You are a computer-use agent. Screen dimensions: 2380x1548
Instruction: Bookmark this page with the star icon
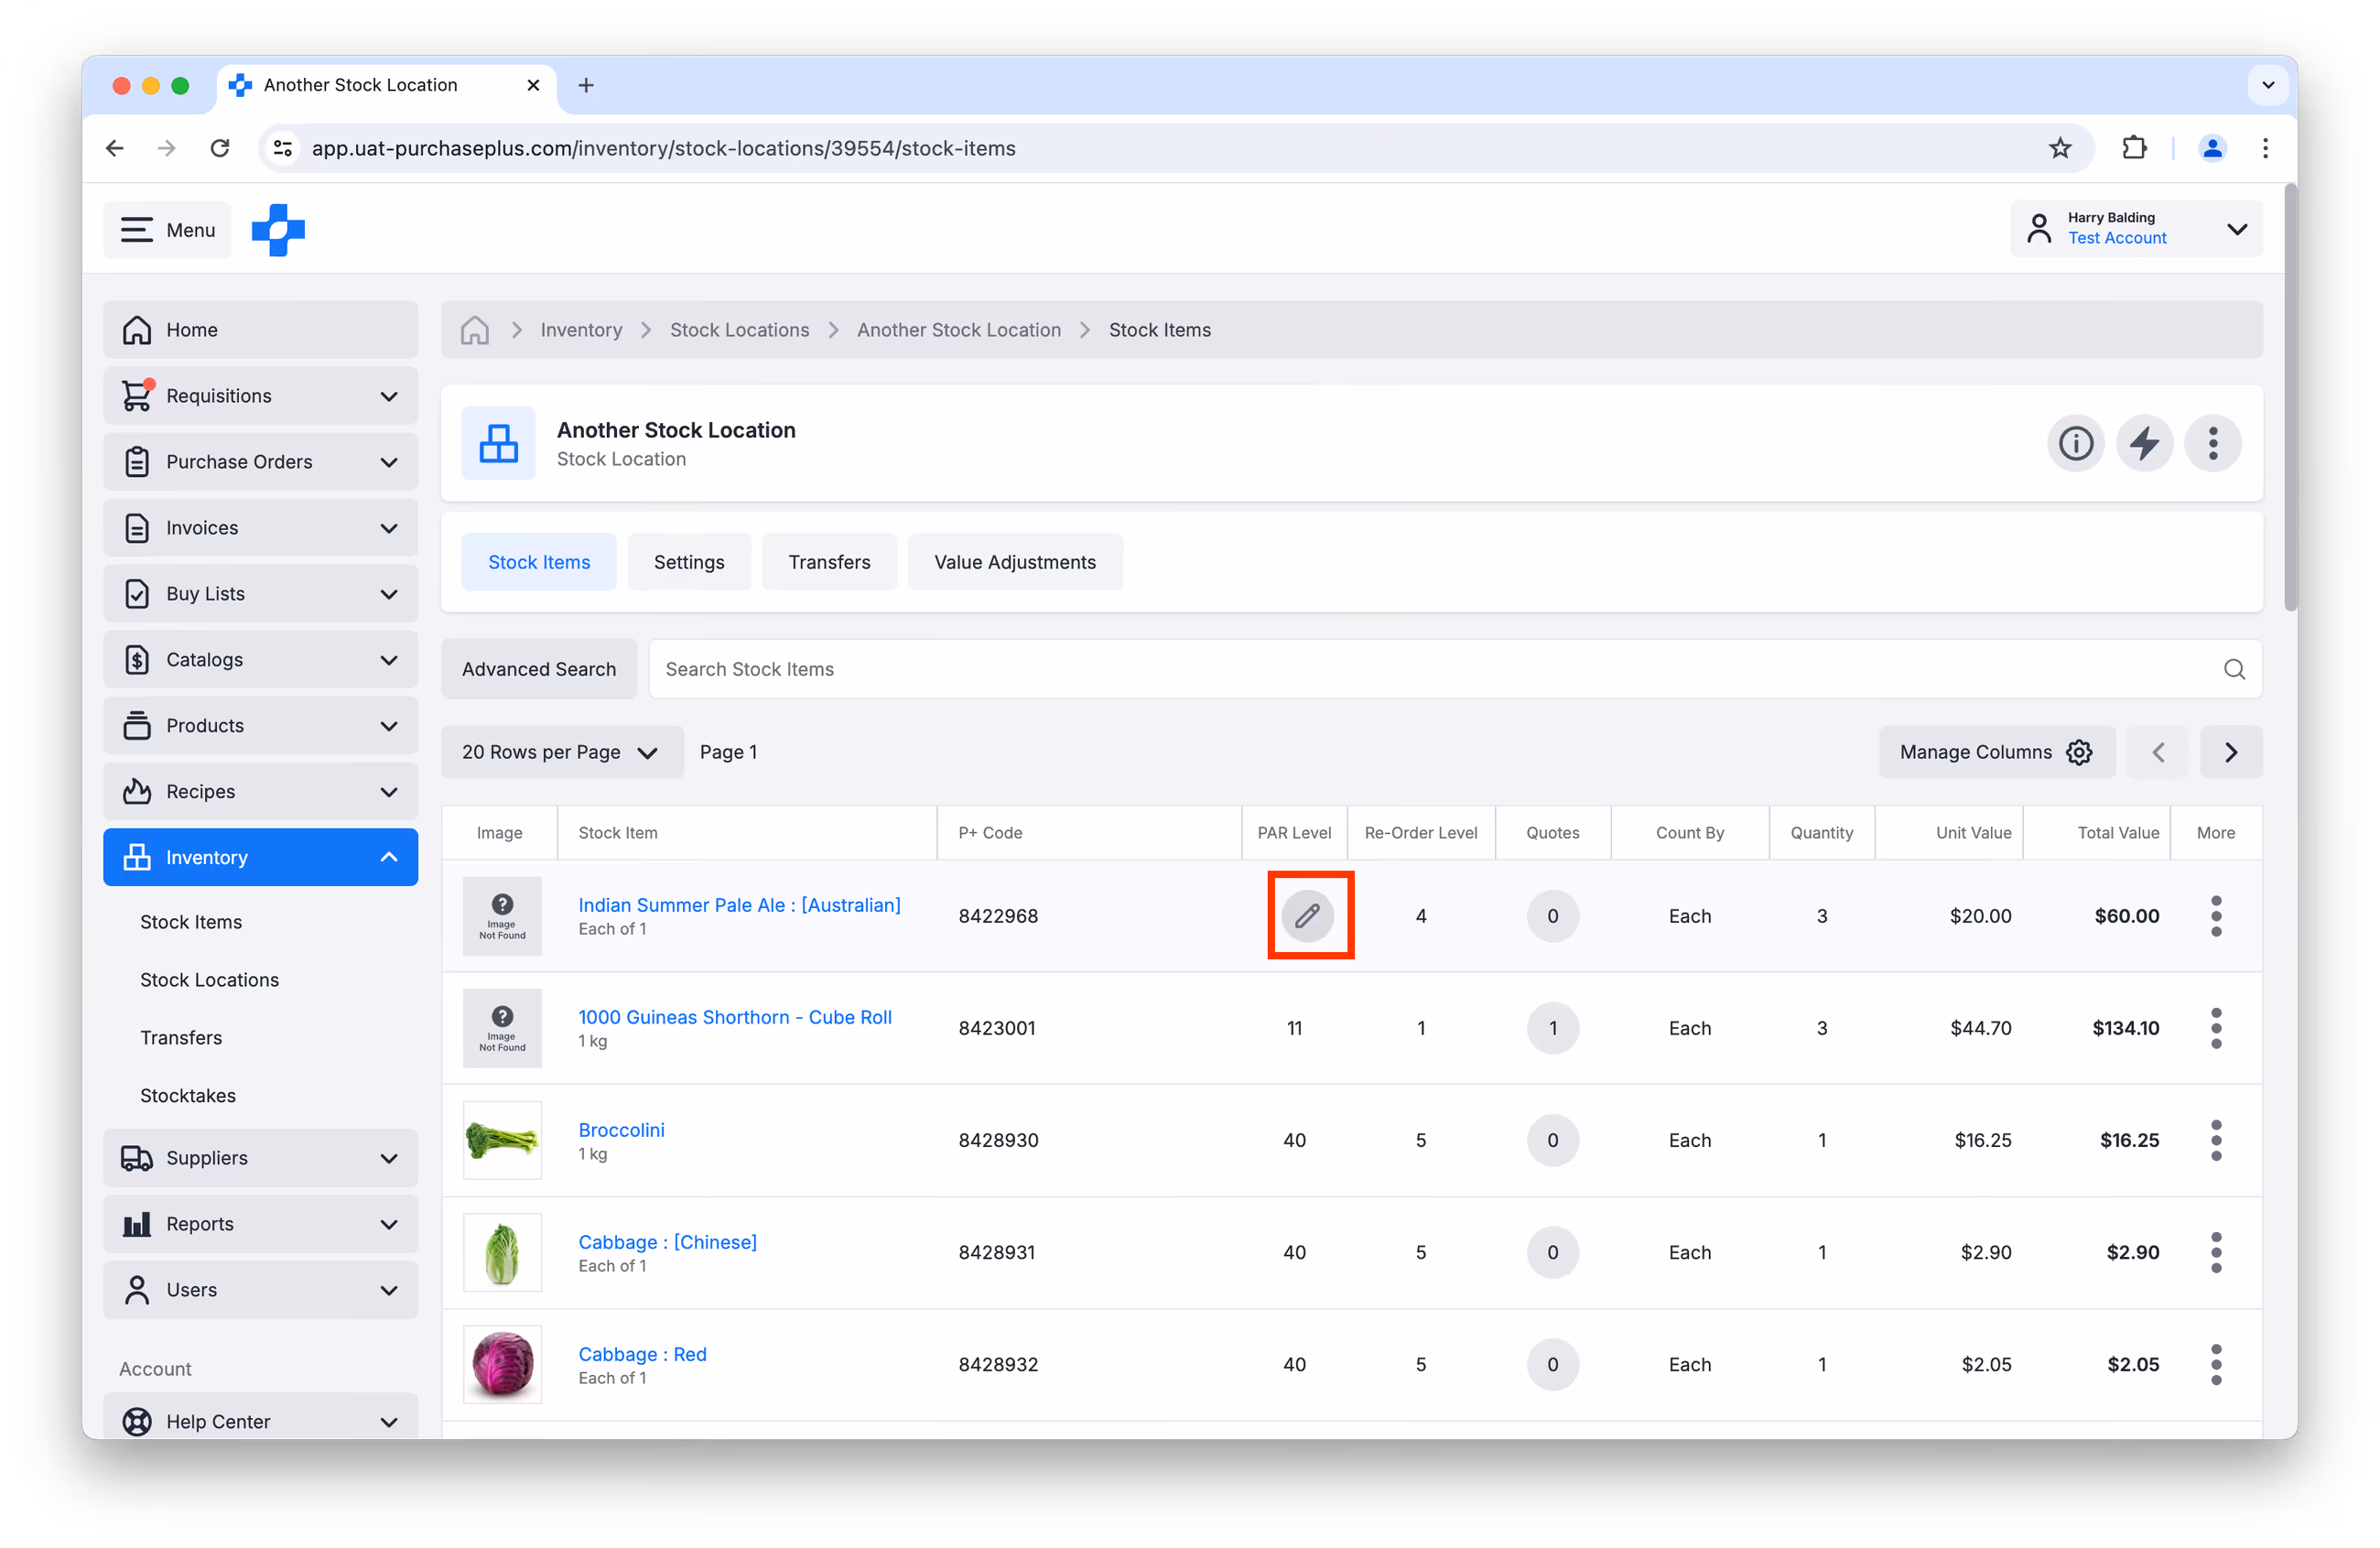point(2059,148)
